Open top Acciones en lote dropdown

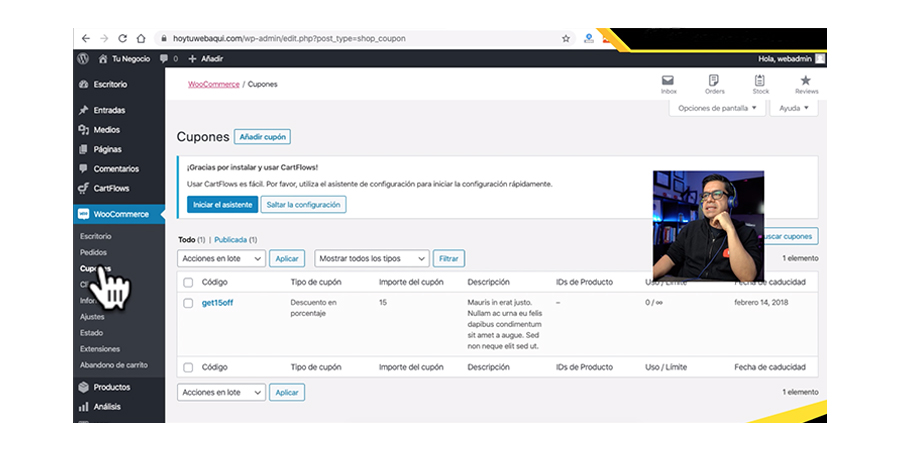point(222,258)
